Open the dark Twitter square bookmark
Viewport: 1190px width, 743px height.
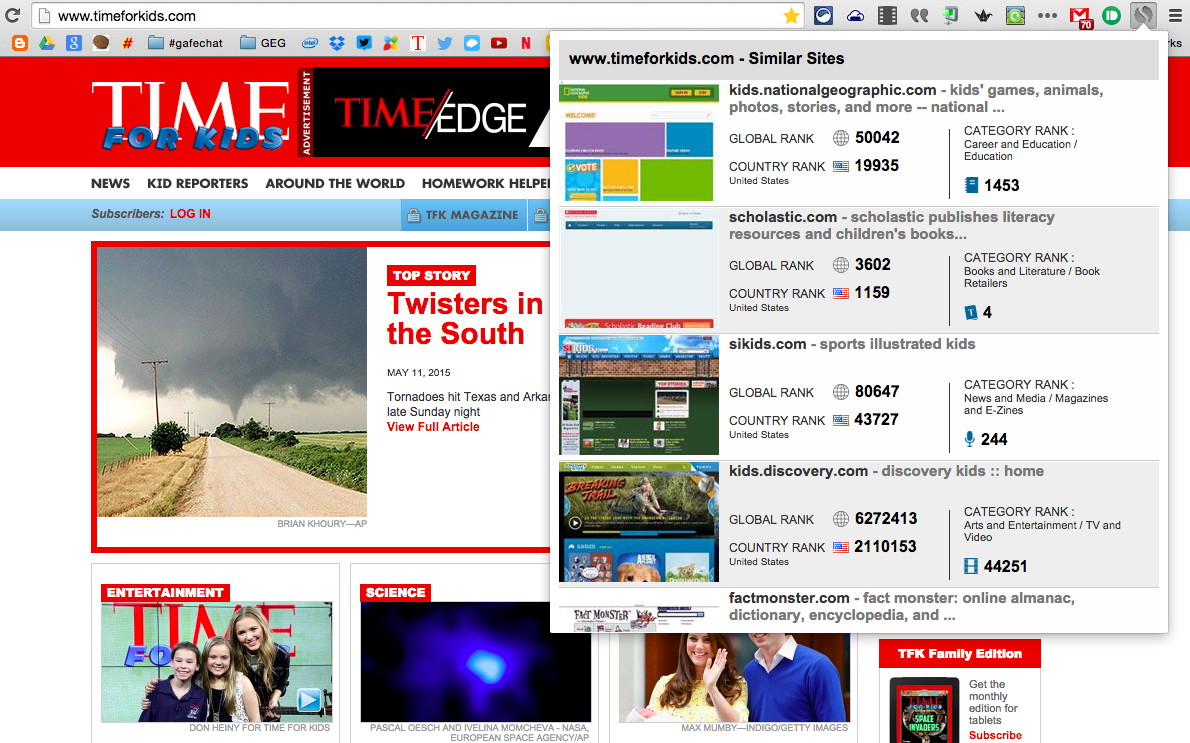point(364,43)
